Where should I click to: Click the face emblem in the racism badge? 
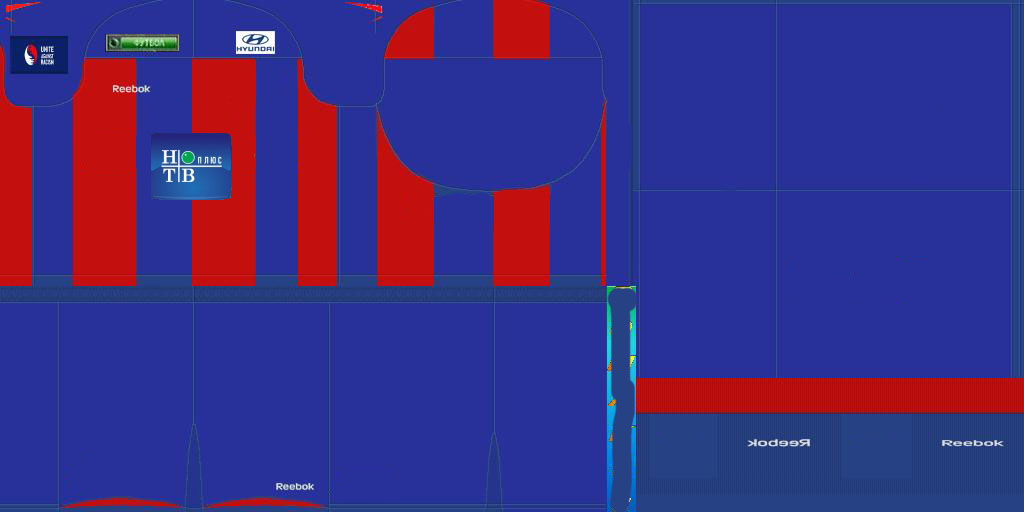click(x=31, y=55)
